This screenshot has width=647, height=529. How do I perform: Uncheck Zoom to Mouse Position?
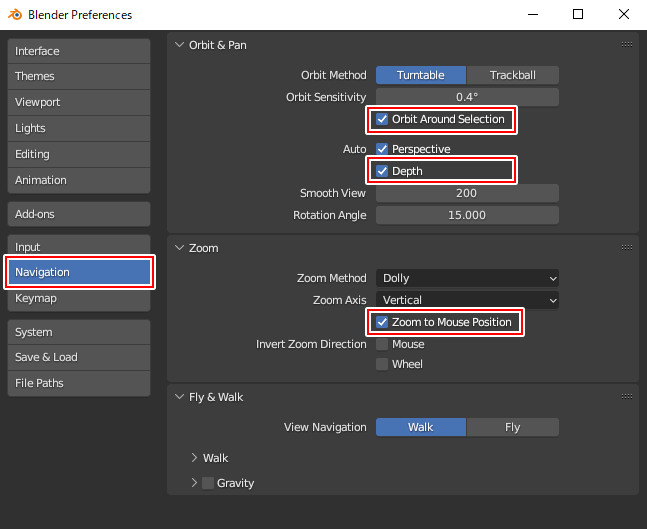[382, 322]
